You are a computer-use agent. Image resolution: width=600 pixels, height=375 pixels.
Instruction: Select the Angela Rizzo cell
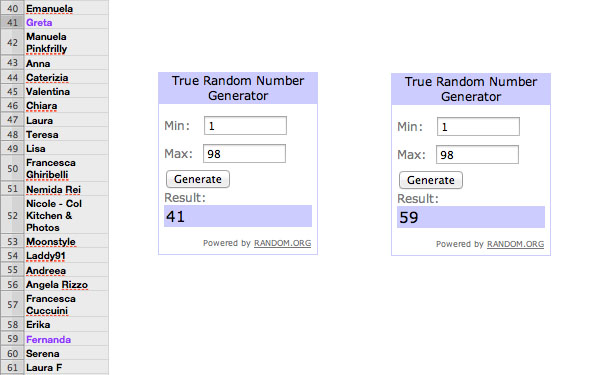point(66,284)
